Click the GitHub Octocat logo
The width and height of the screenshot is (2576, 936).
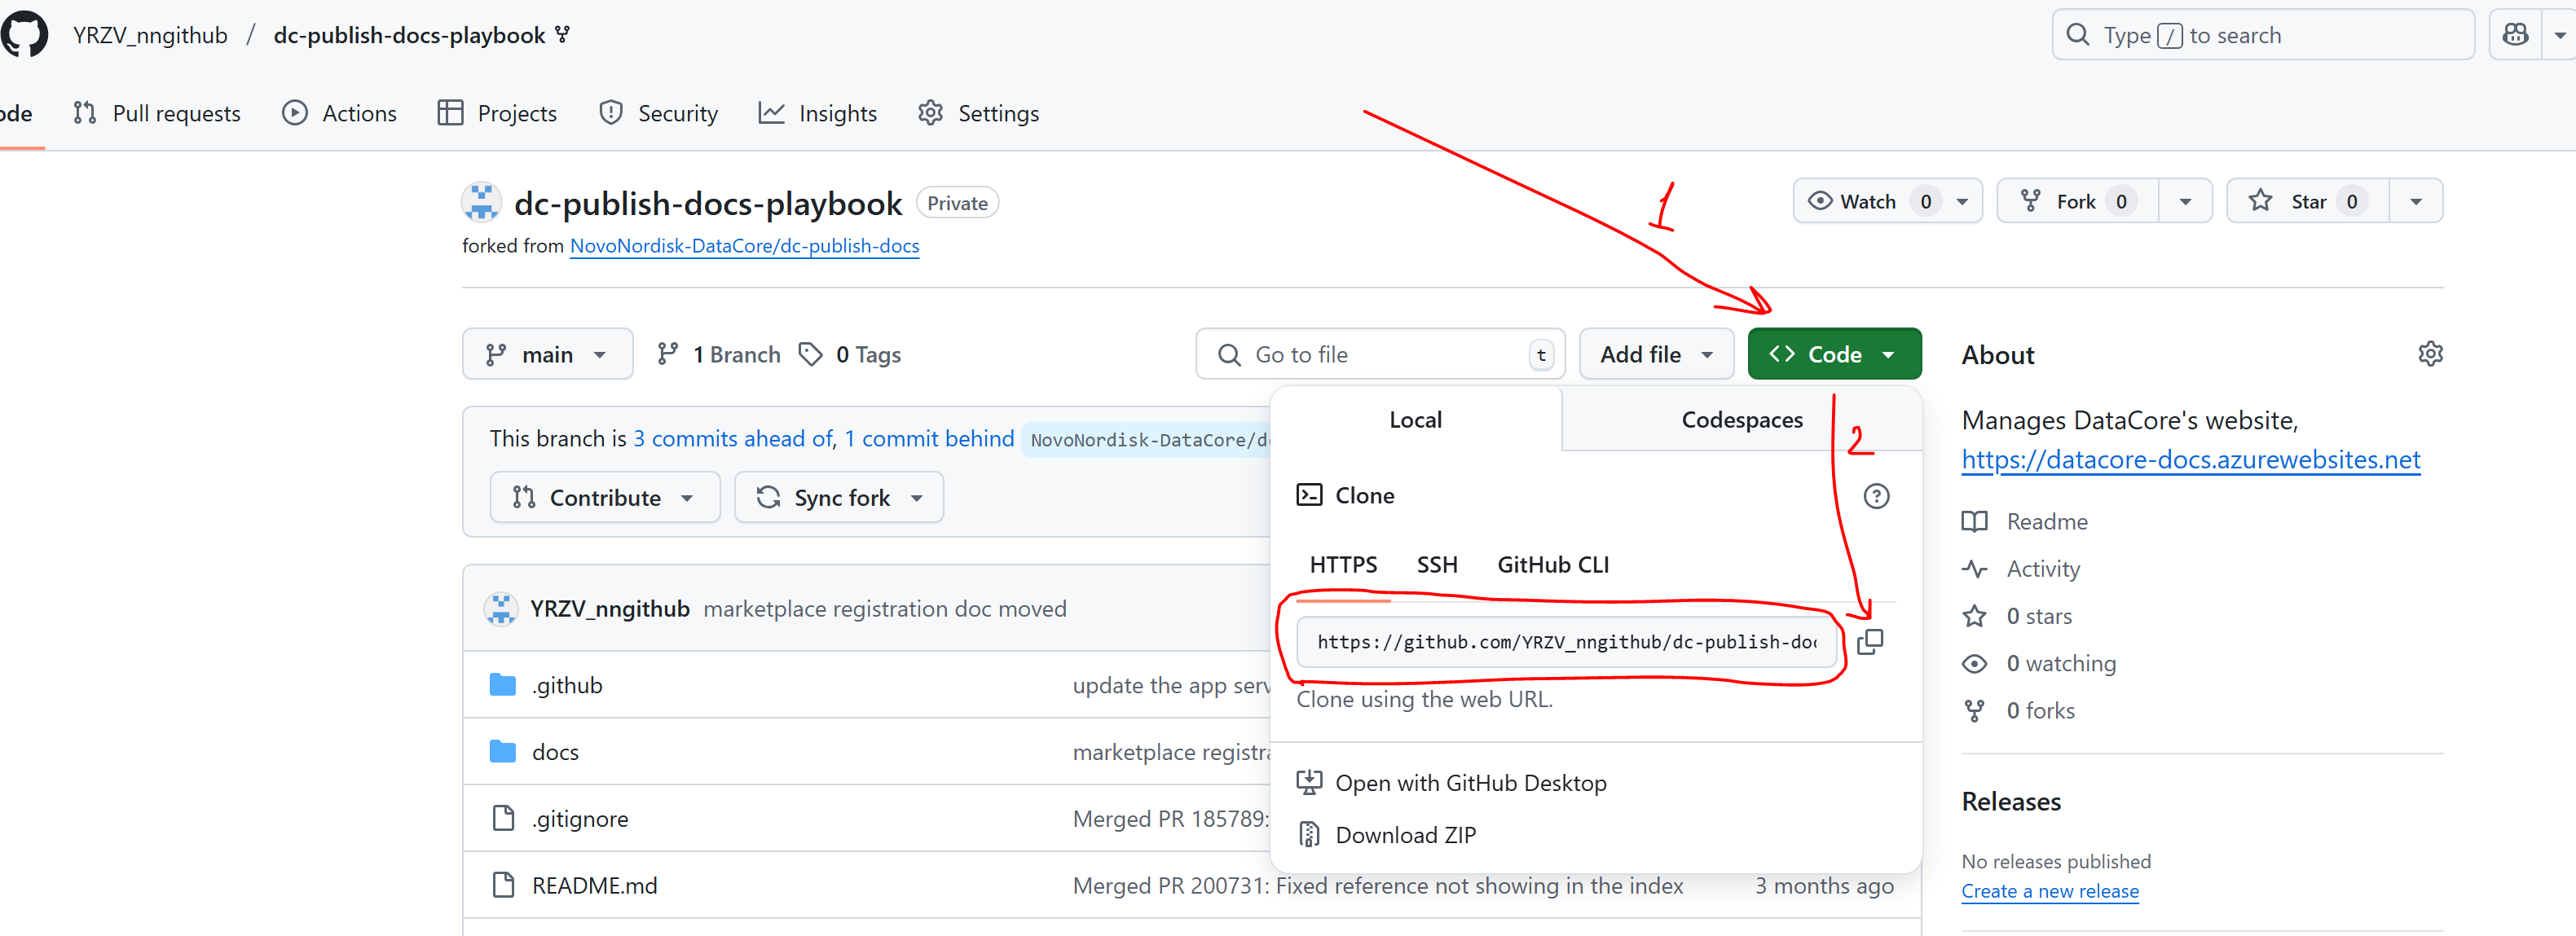pos(25,35)
